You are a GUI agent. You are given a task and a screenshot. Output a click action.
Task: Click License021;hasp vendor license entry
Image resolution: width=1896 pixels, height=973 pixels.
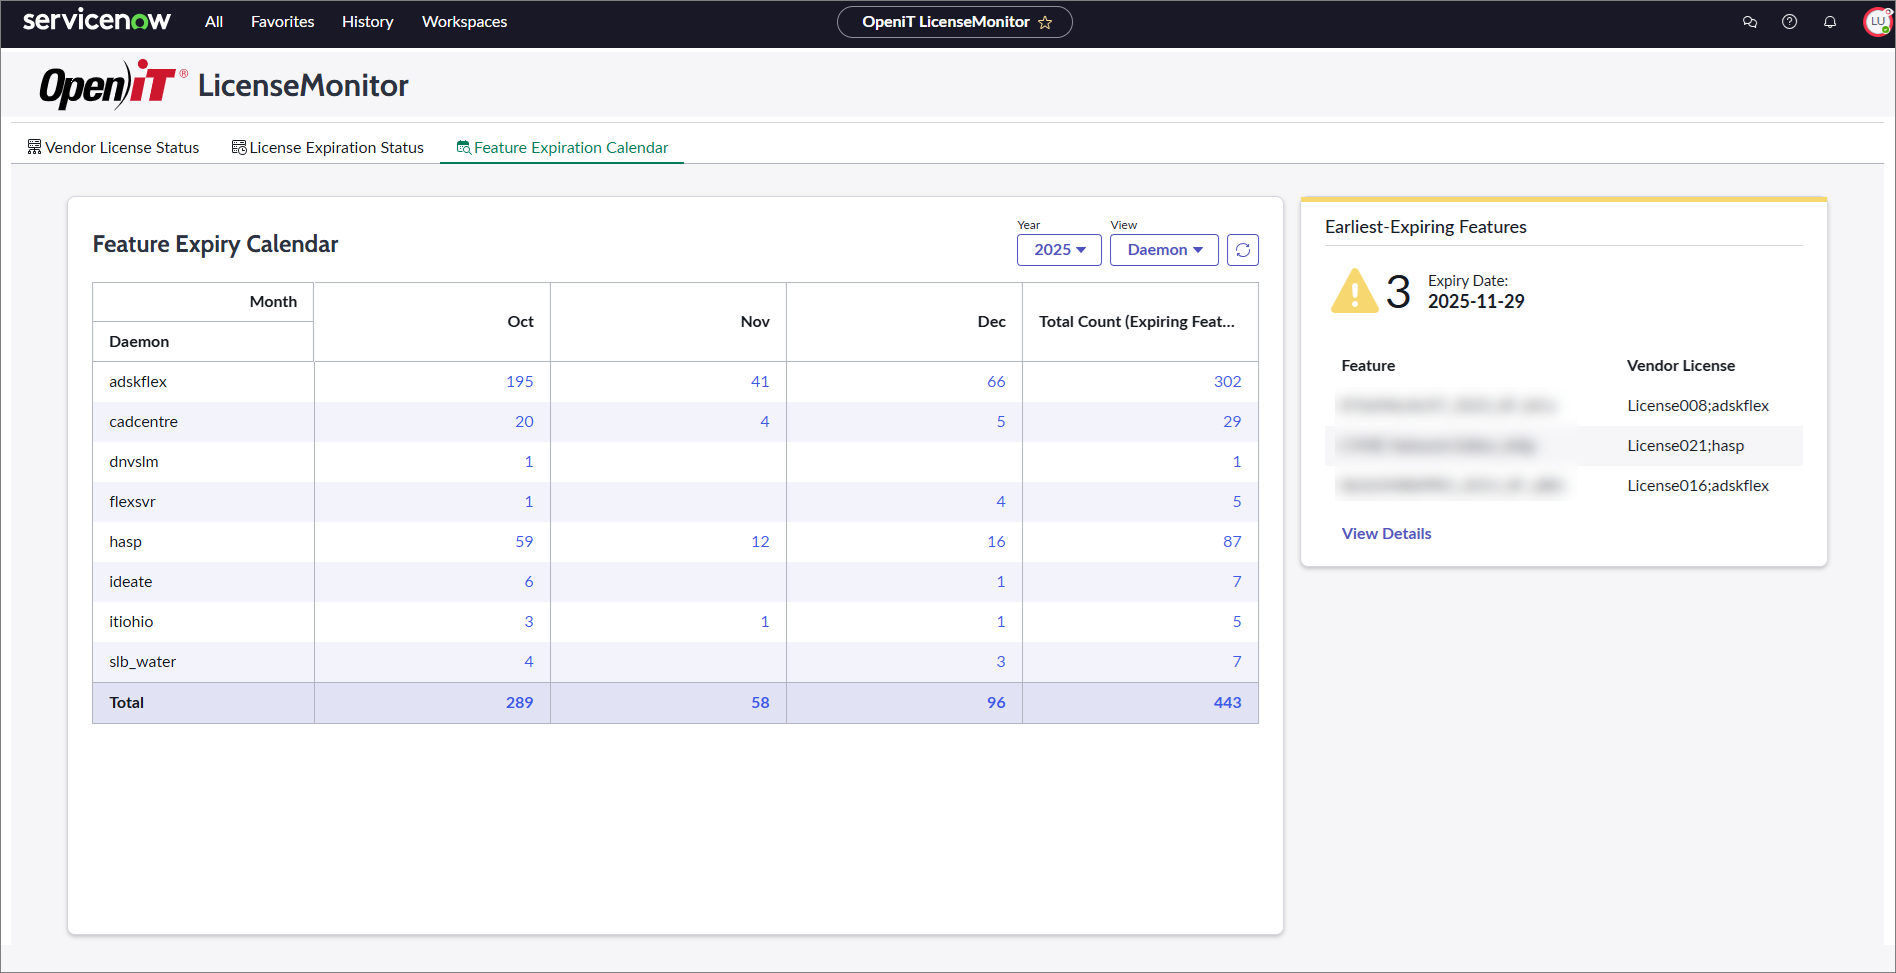tap(1686, 446)
